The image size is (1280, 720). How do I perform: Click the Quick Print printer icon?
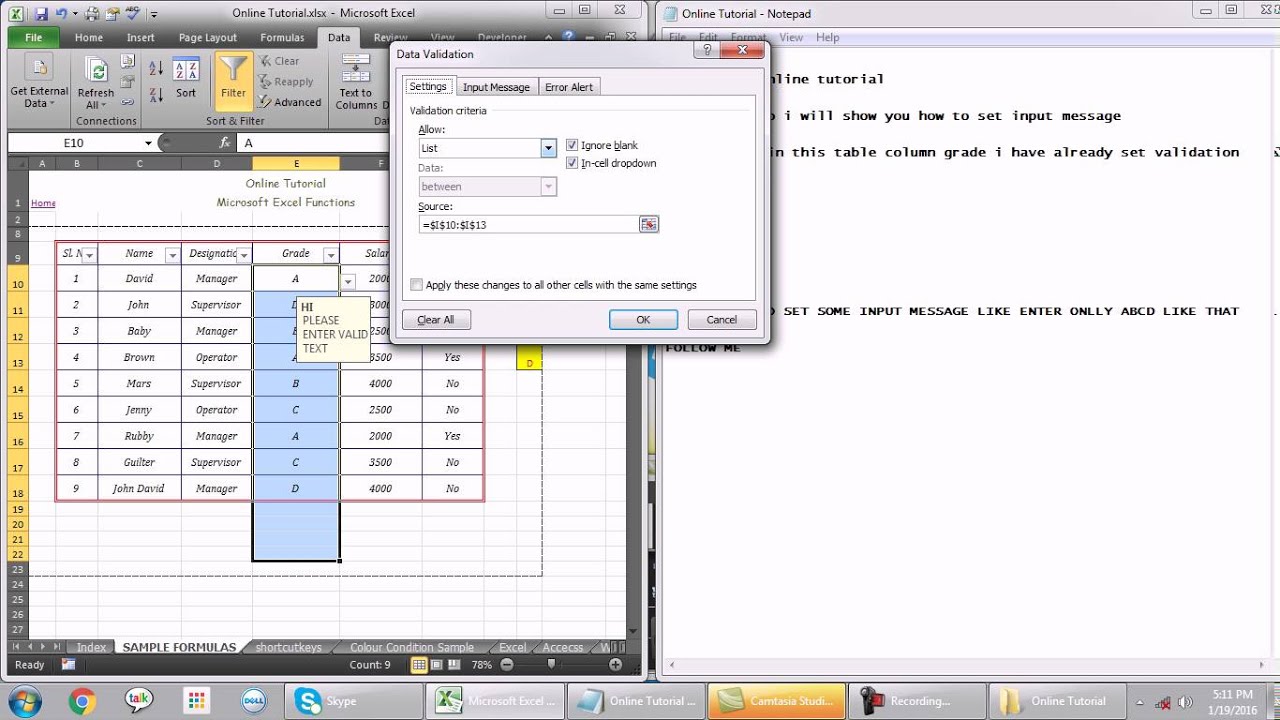coord(92,14)
